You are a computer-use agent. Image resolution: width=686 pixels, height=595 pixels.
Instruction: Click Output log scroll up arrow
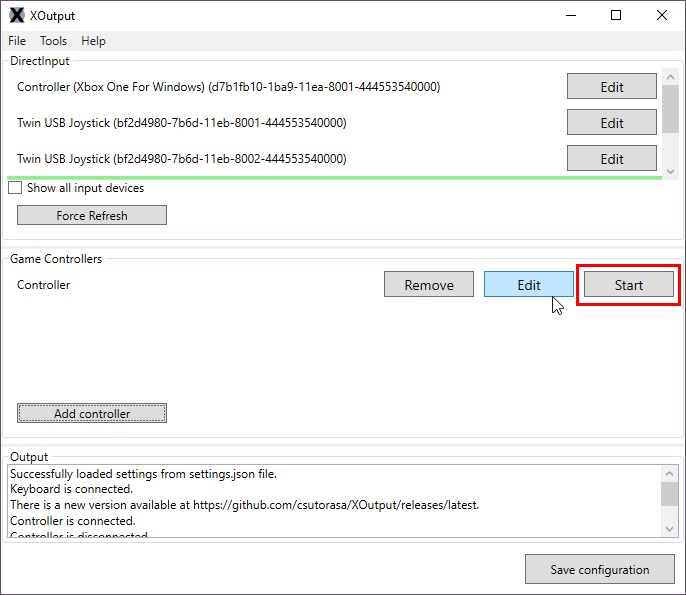click(669, 473)
